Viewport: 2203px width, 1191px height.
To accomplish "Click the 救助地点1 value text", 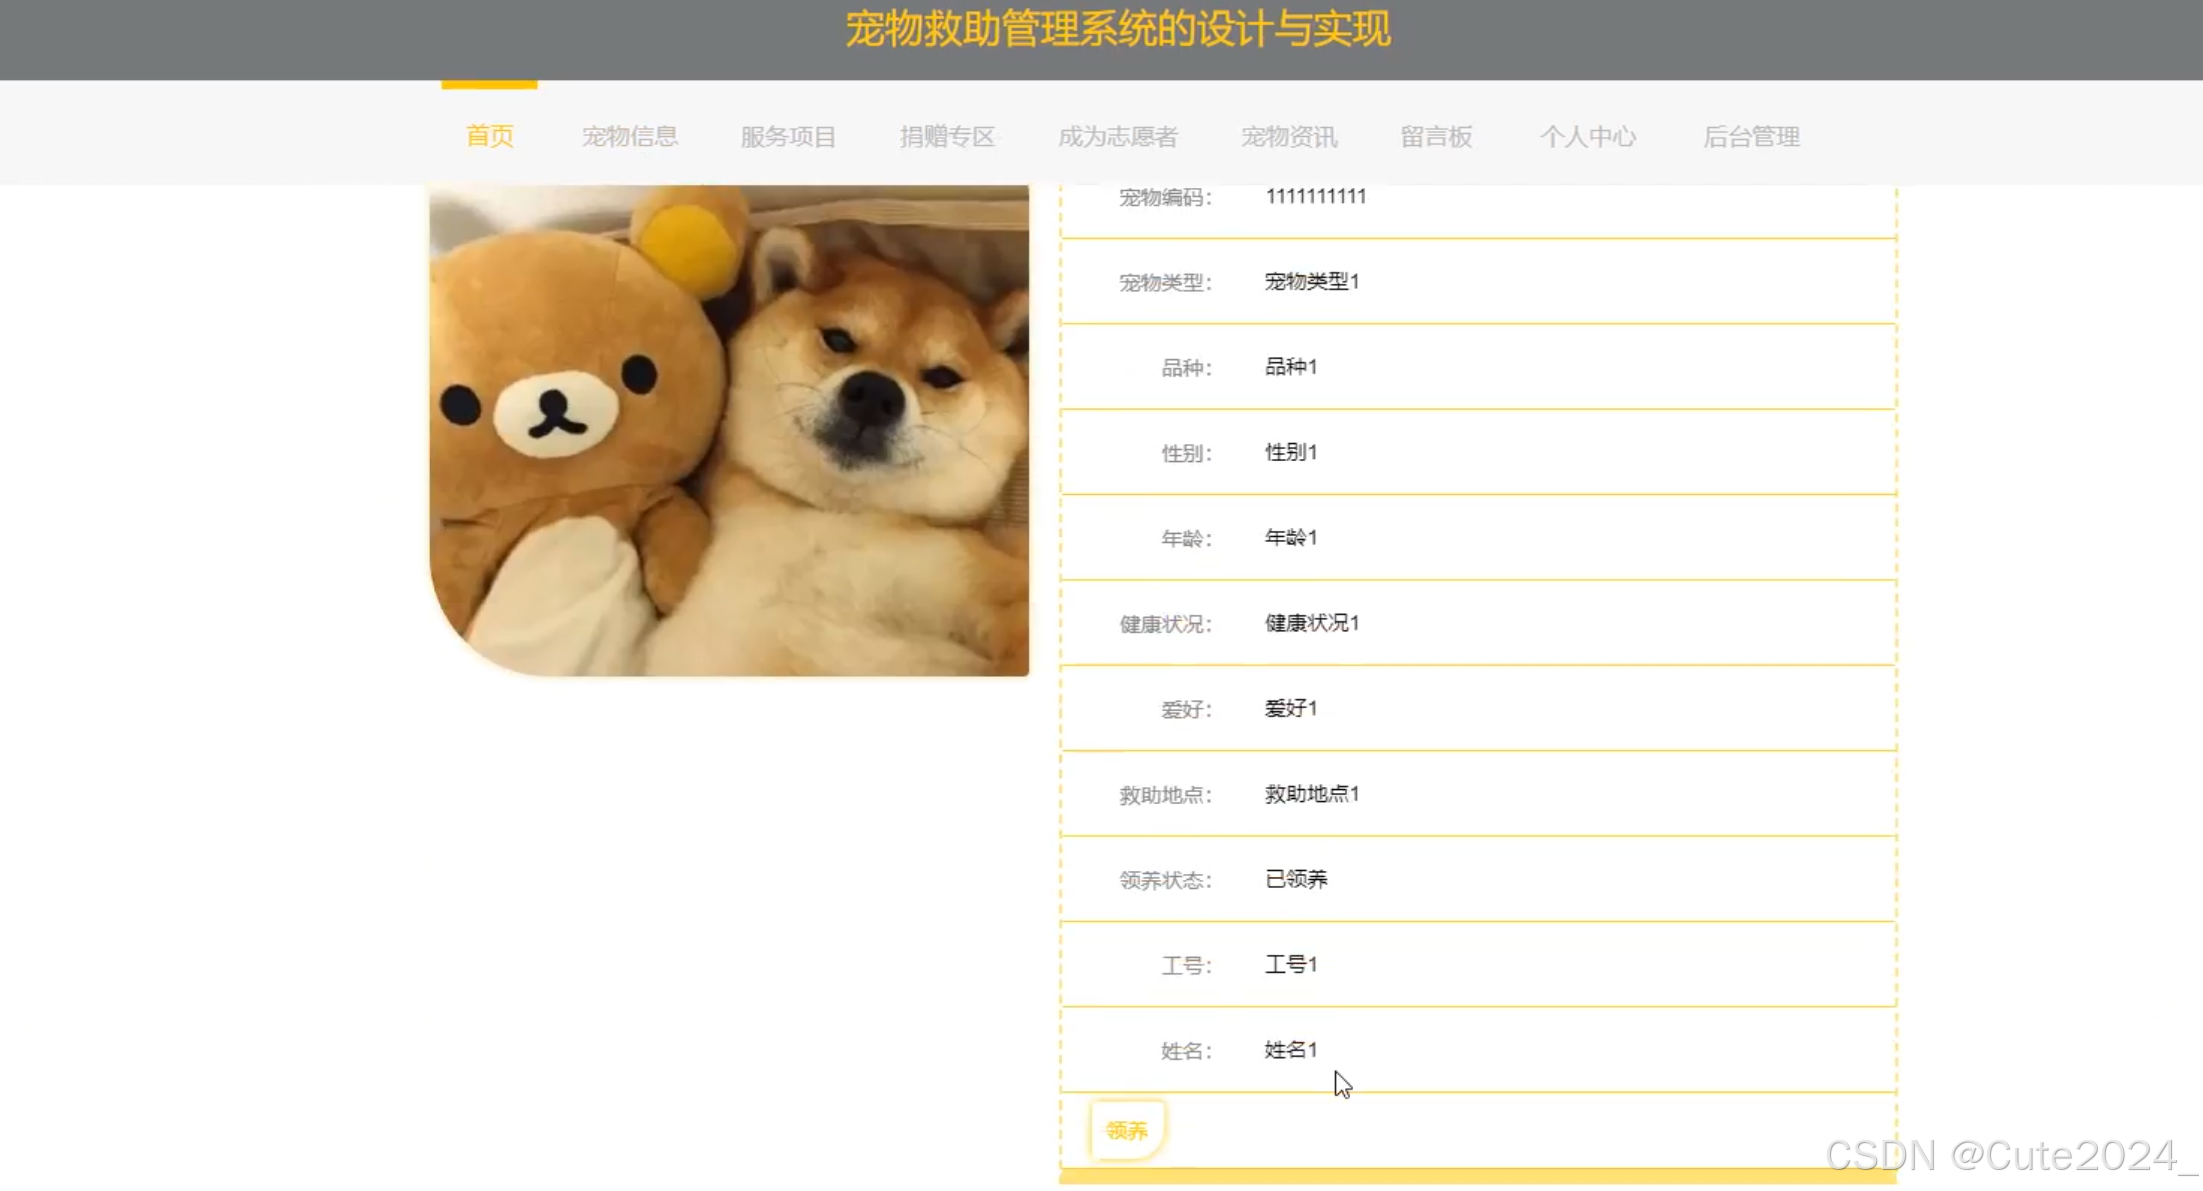I will tap(1311, 794).
